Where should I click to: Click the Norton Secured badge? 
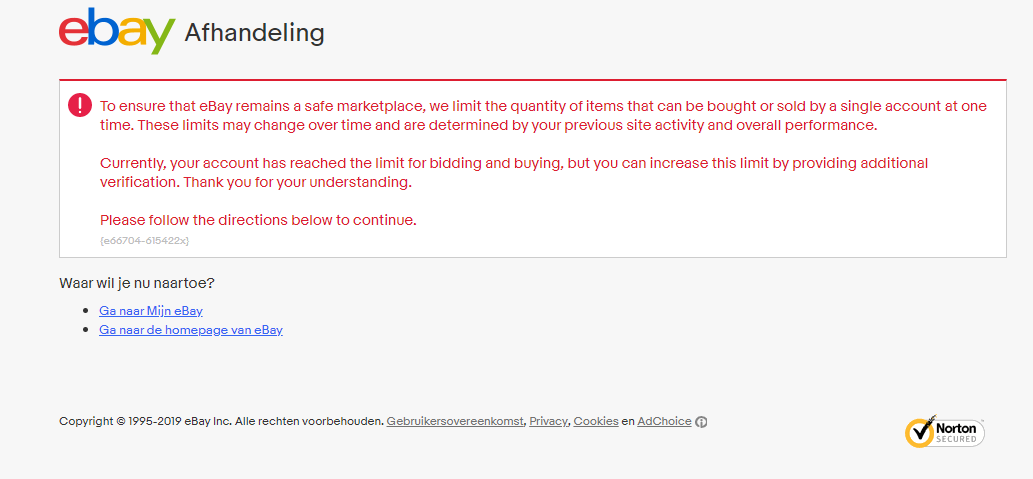[x=945, y=432]
